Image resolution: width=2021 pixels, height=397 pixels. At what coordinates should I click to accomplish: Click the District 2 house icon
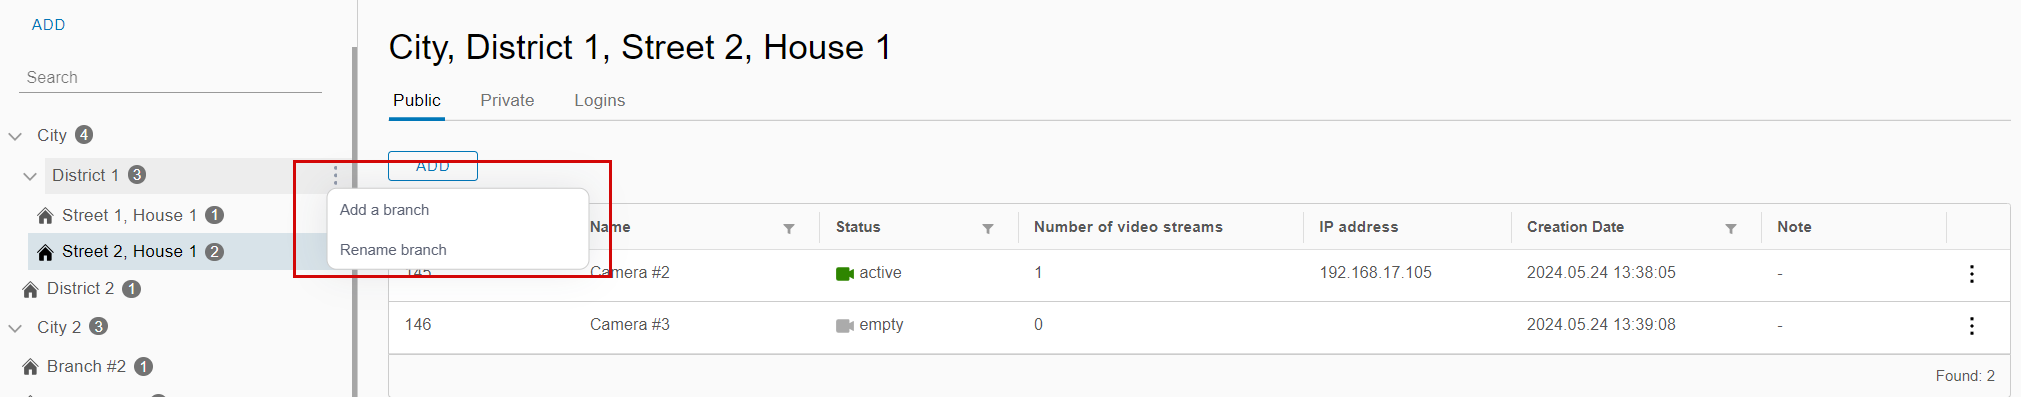click(30, 290)
